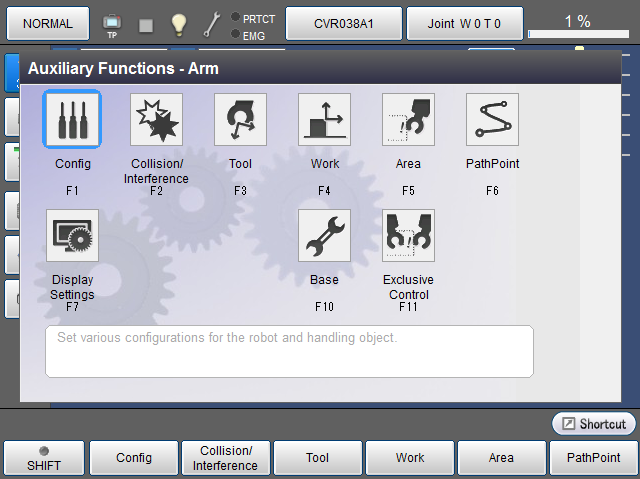Select the PathPoint icon
This screenshot has height=479, width=640.
coord(492,120)
